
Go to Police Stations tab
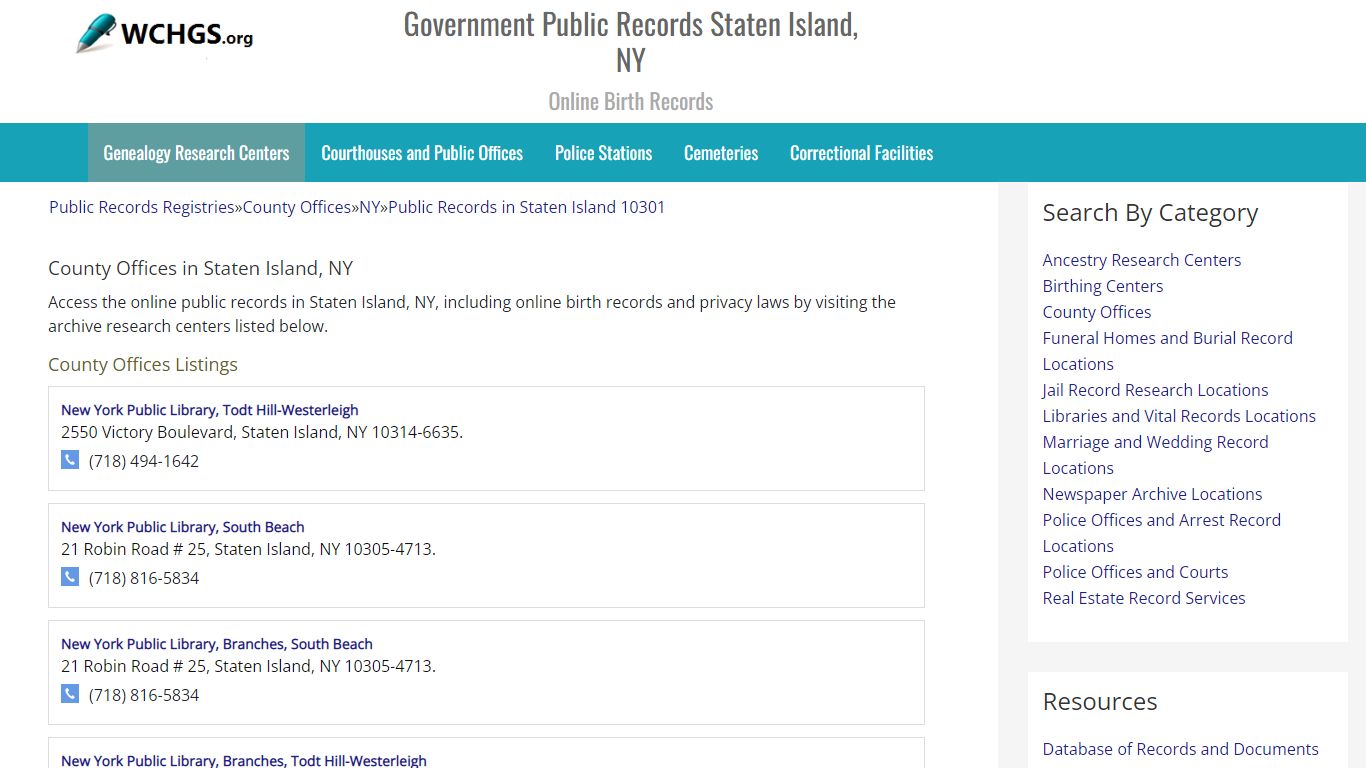pos(603,153)
